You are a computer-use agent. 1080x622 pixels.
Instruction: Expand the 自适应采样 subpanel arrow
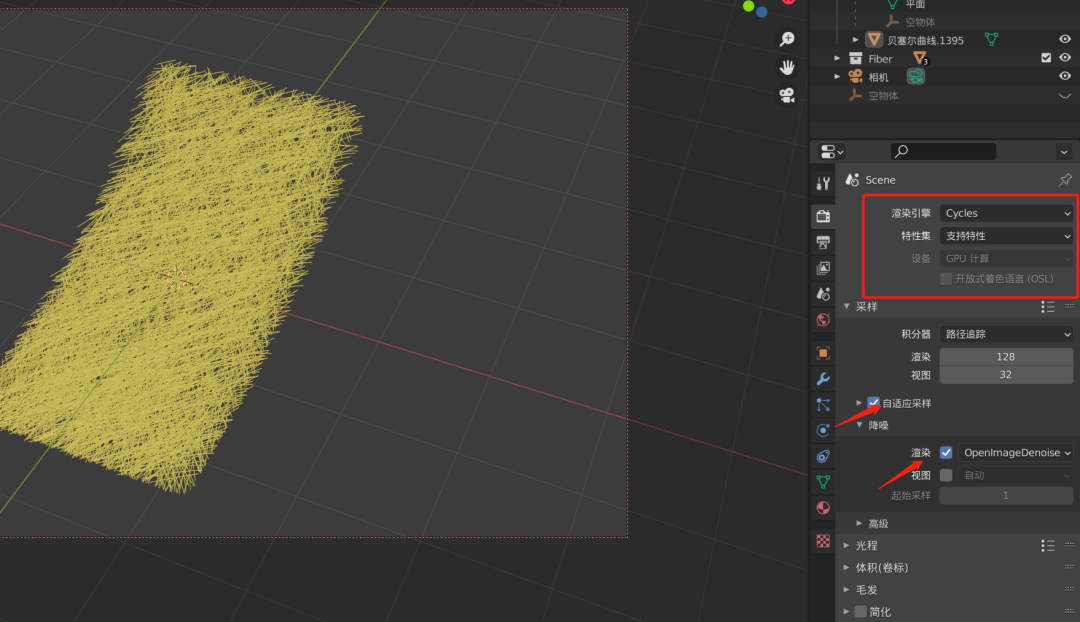[x=859, y=403]
